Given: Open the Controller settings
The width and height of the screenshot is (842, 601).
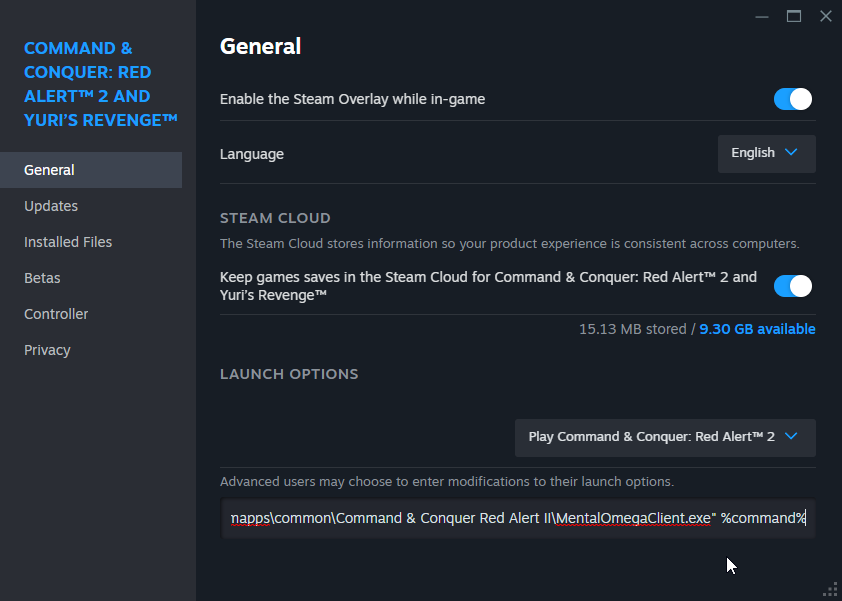Looking at the screenshot, I should click(56, 314).
